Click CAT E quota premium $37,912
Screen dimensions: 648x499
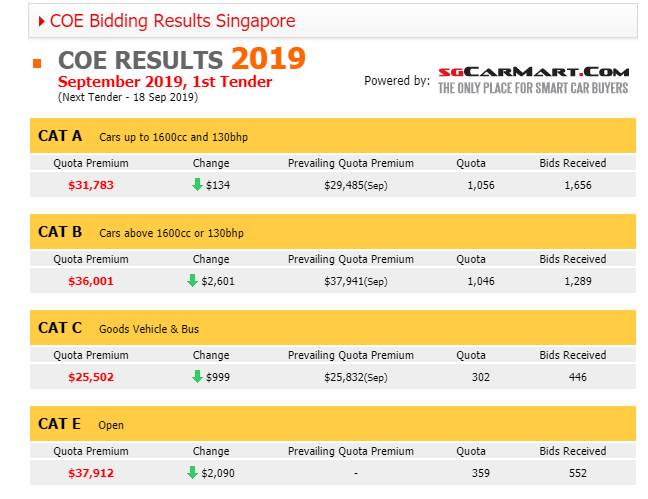[x=91, y=473]
